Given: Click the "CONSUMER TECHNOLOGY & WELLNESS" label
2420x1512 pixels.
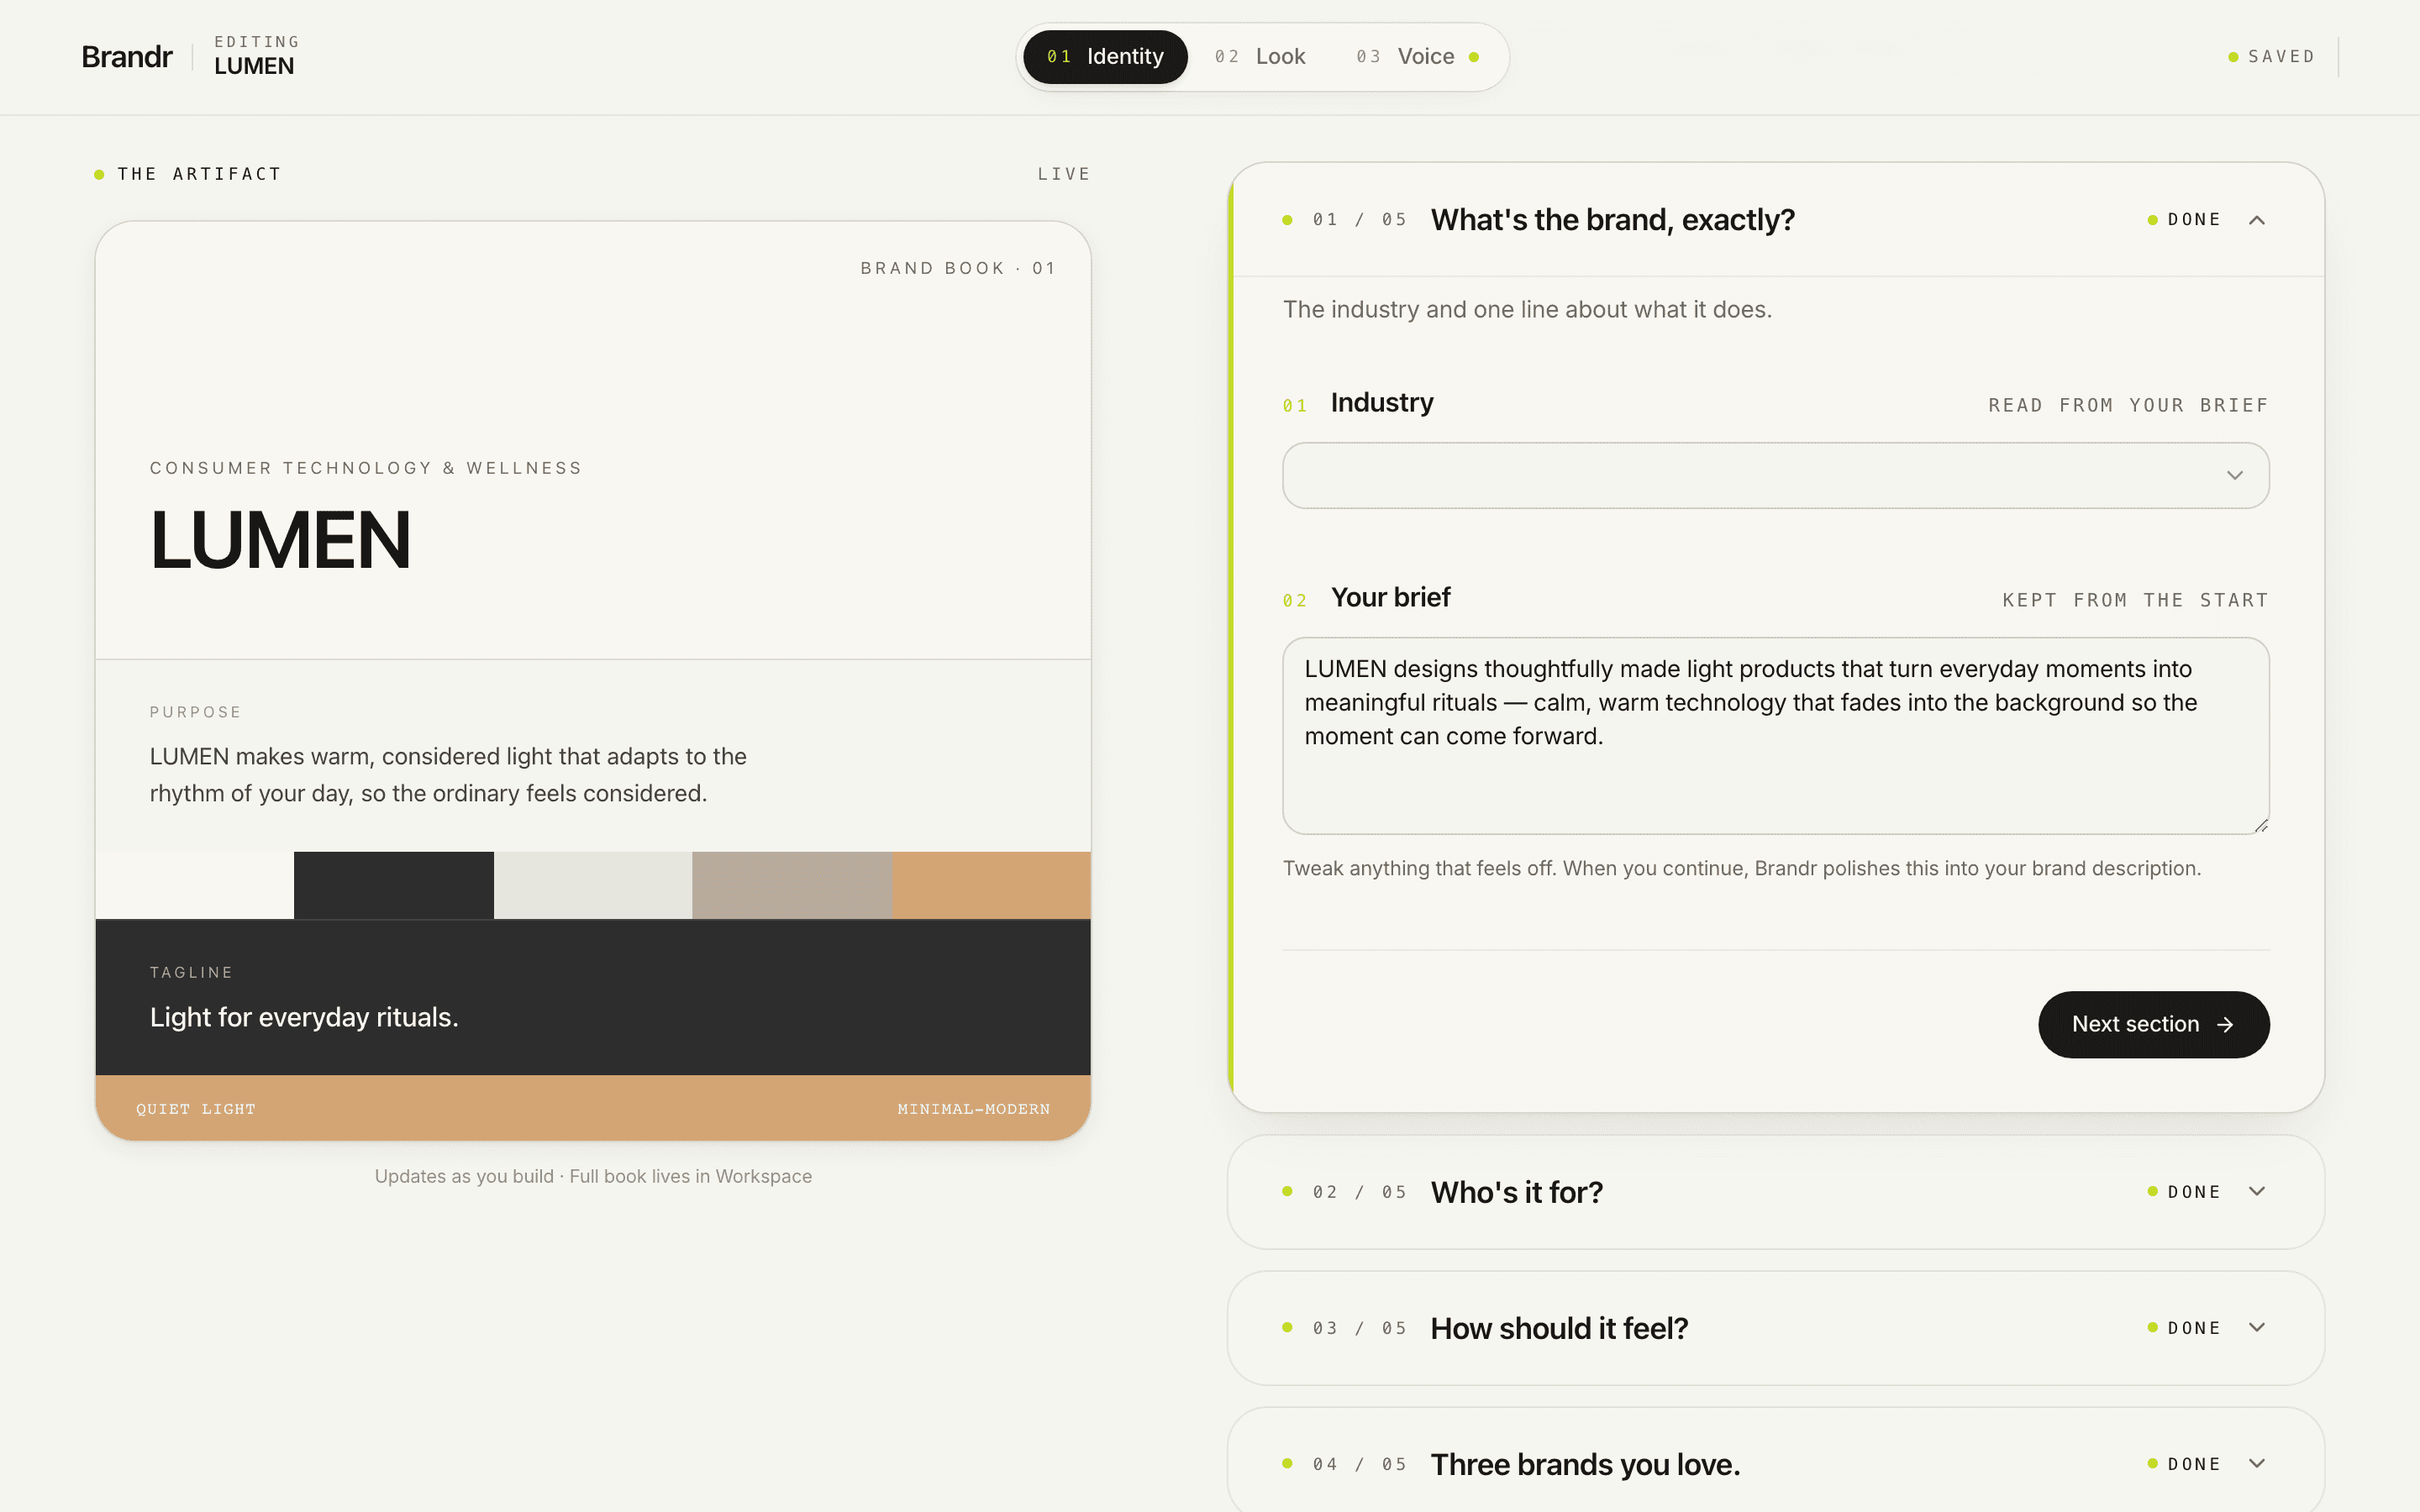Looking at the screenshot, I should point(366,468).
